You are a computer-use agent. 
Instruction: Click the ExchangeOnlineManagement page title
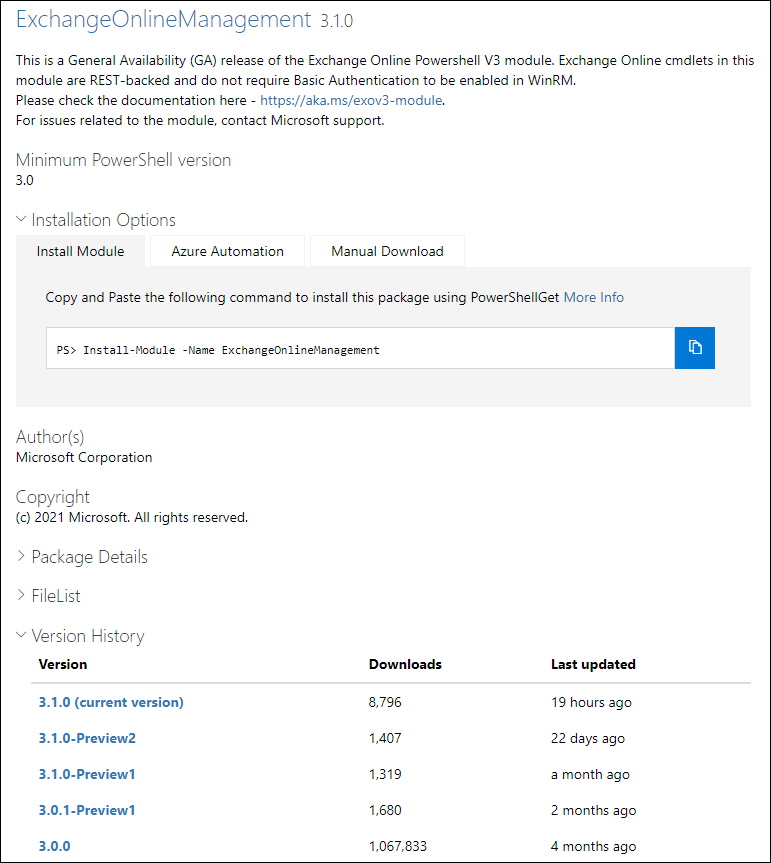click(163, 20)
